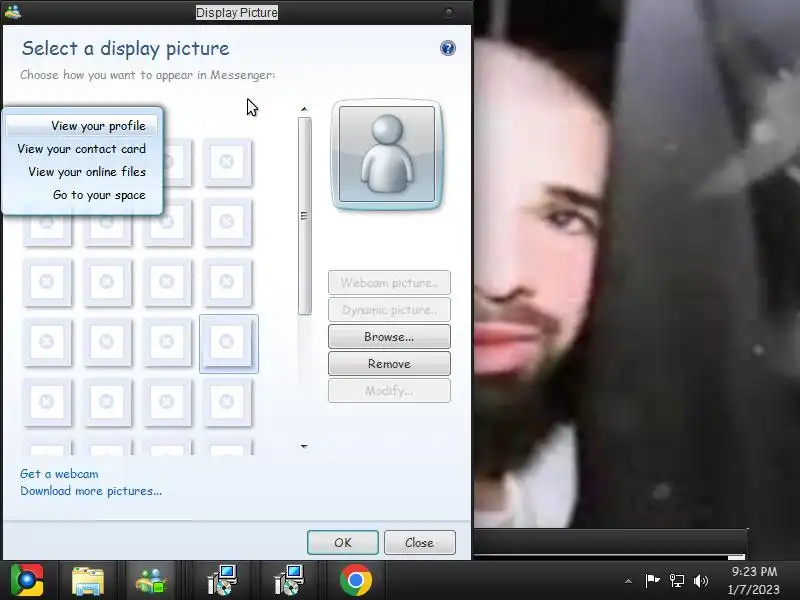Image resolution: width=800 pixels, height=600 pixels.
Task: Click the scroll-down arrow of picture list
Action: click(x=305, y=446)
